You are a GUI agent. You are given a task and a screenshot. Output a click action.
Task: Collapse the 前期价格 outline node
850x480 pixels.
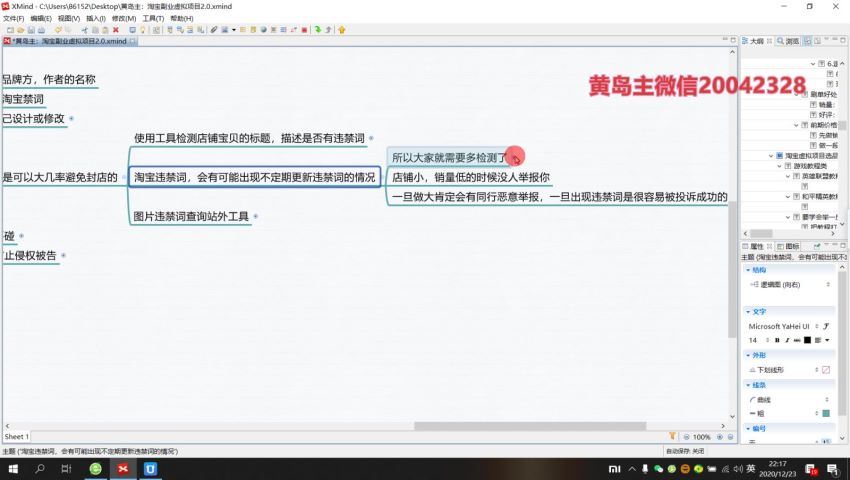pyautogui.click(x=796, y=125)
